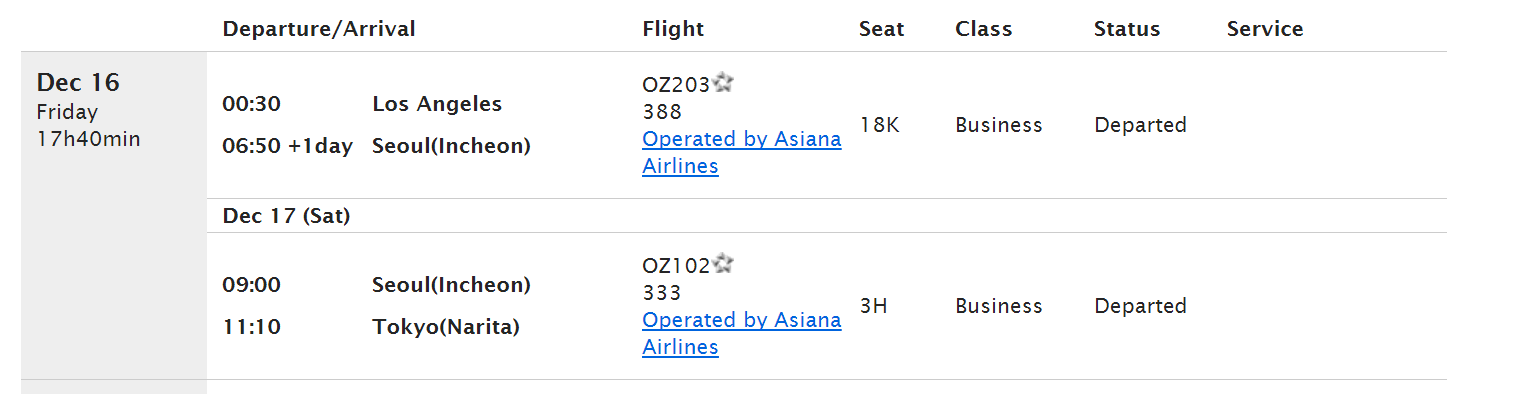Image resolution: width=1529 pixels, height=394 pixels.
Task: Open the Operated by Asiana Airlines link for OZ203
Action: (742, 152)
